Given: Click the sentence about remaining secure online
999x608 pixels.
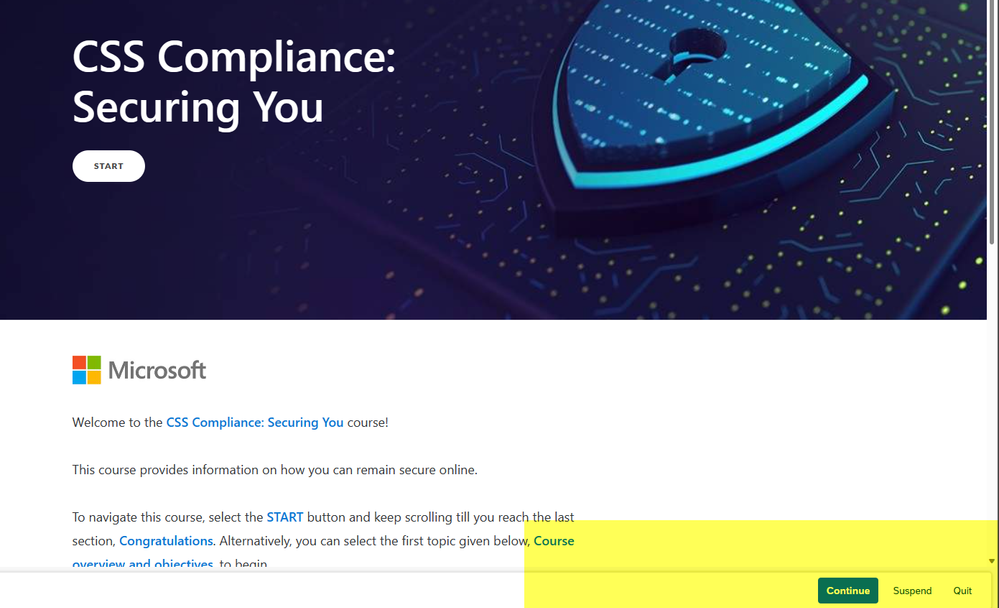Looking at the screenshot, I should [275, 470].
